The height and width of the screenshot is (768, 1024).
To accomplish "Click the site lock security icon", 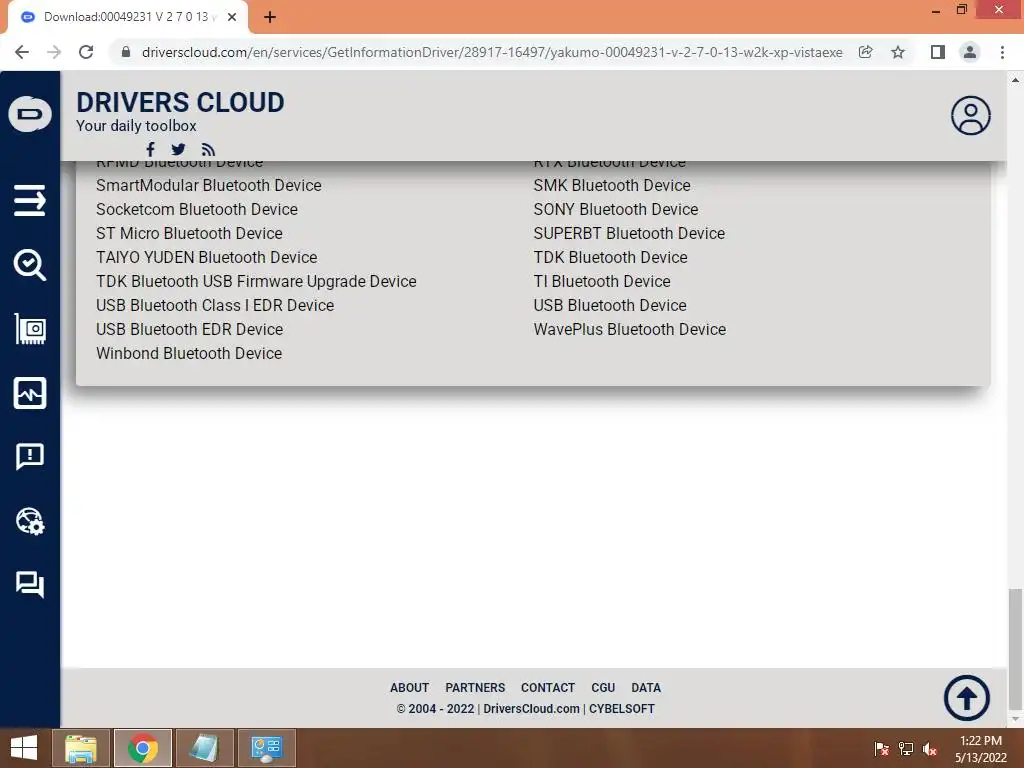I will tap(126, 52).
